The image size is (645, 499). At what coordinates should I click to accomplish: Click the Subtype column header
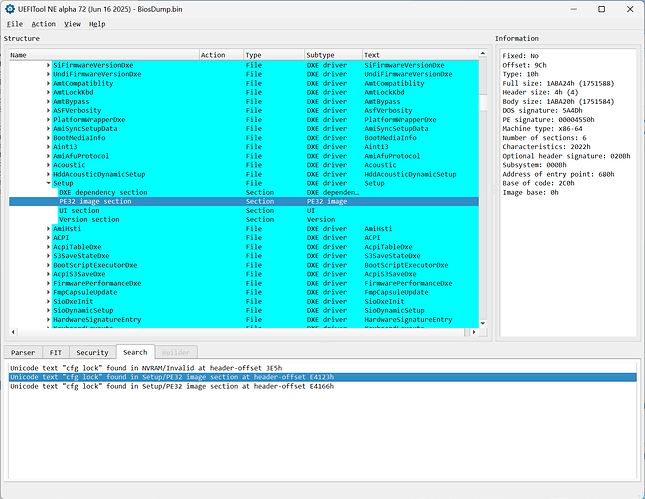pos(333,55)
